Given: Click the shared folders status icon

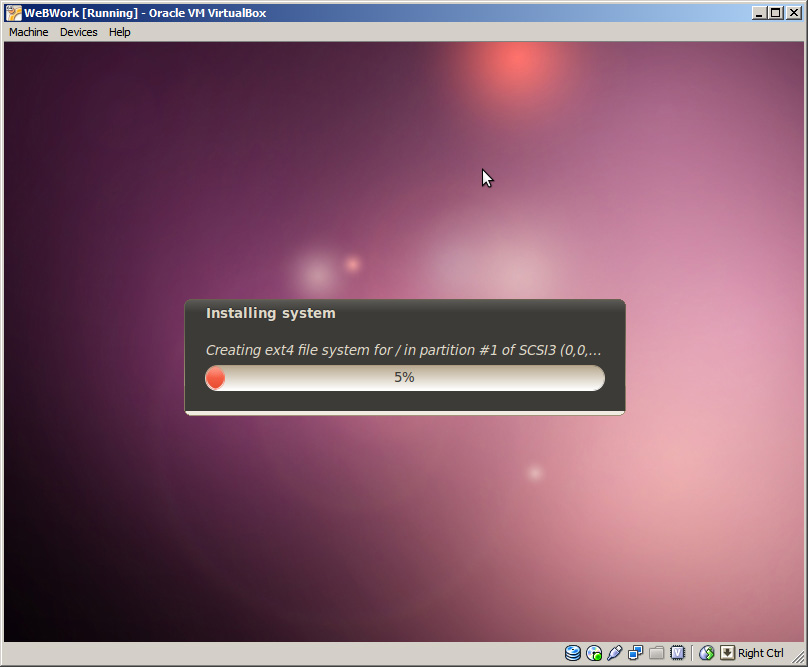Looking at the screenshot, I should [656, 653].
